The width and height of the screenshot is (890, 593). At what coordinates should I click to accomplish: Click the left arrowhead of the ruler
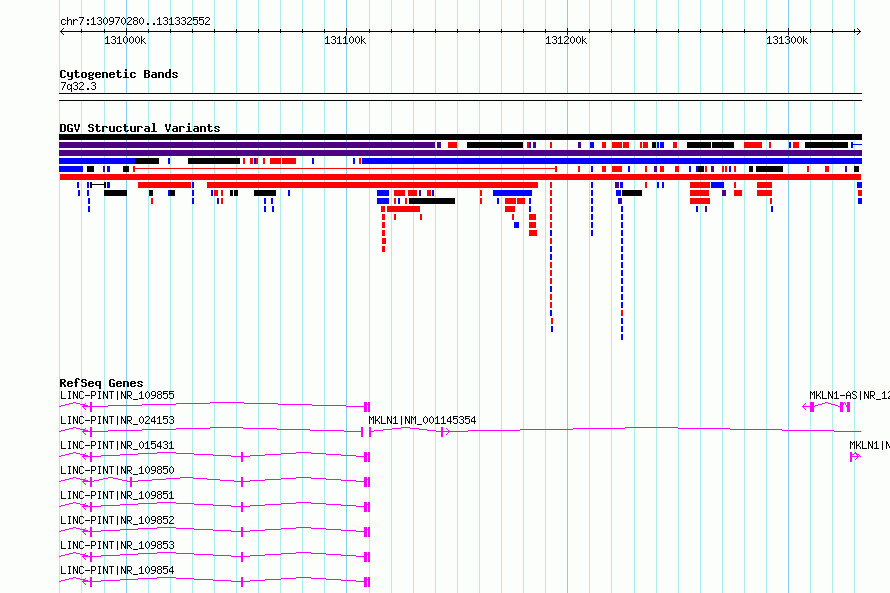62,32
